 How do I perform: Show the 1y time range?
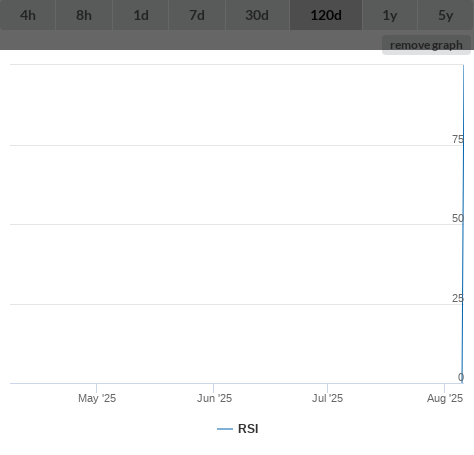tap(390, 15)
